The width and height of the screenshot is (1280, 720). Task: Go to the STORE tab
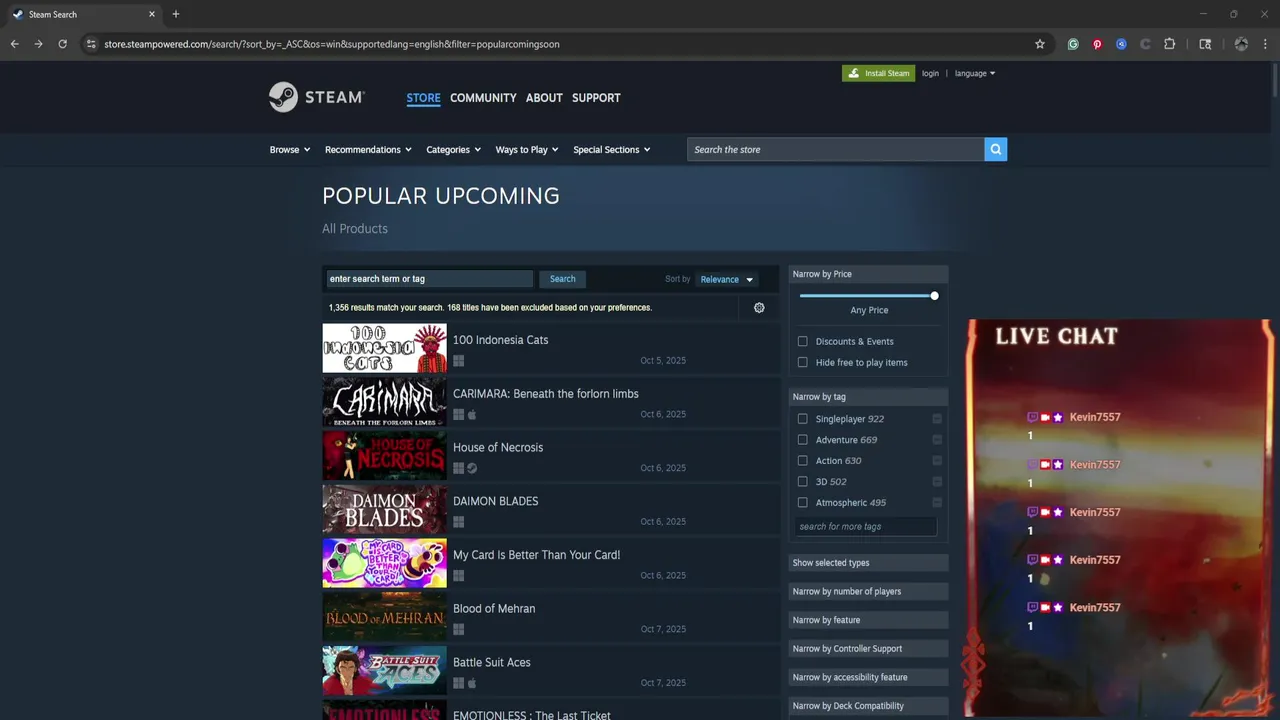[x=423, y=98]
